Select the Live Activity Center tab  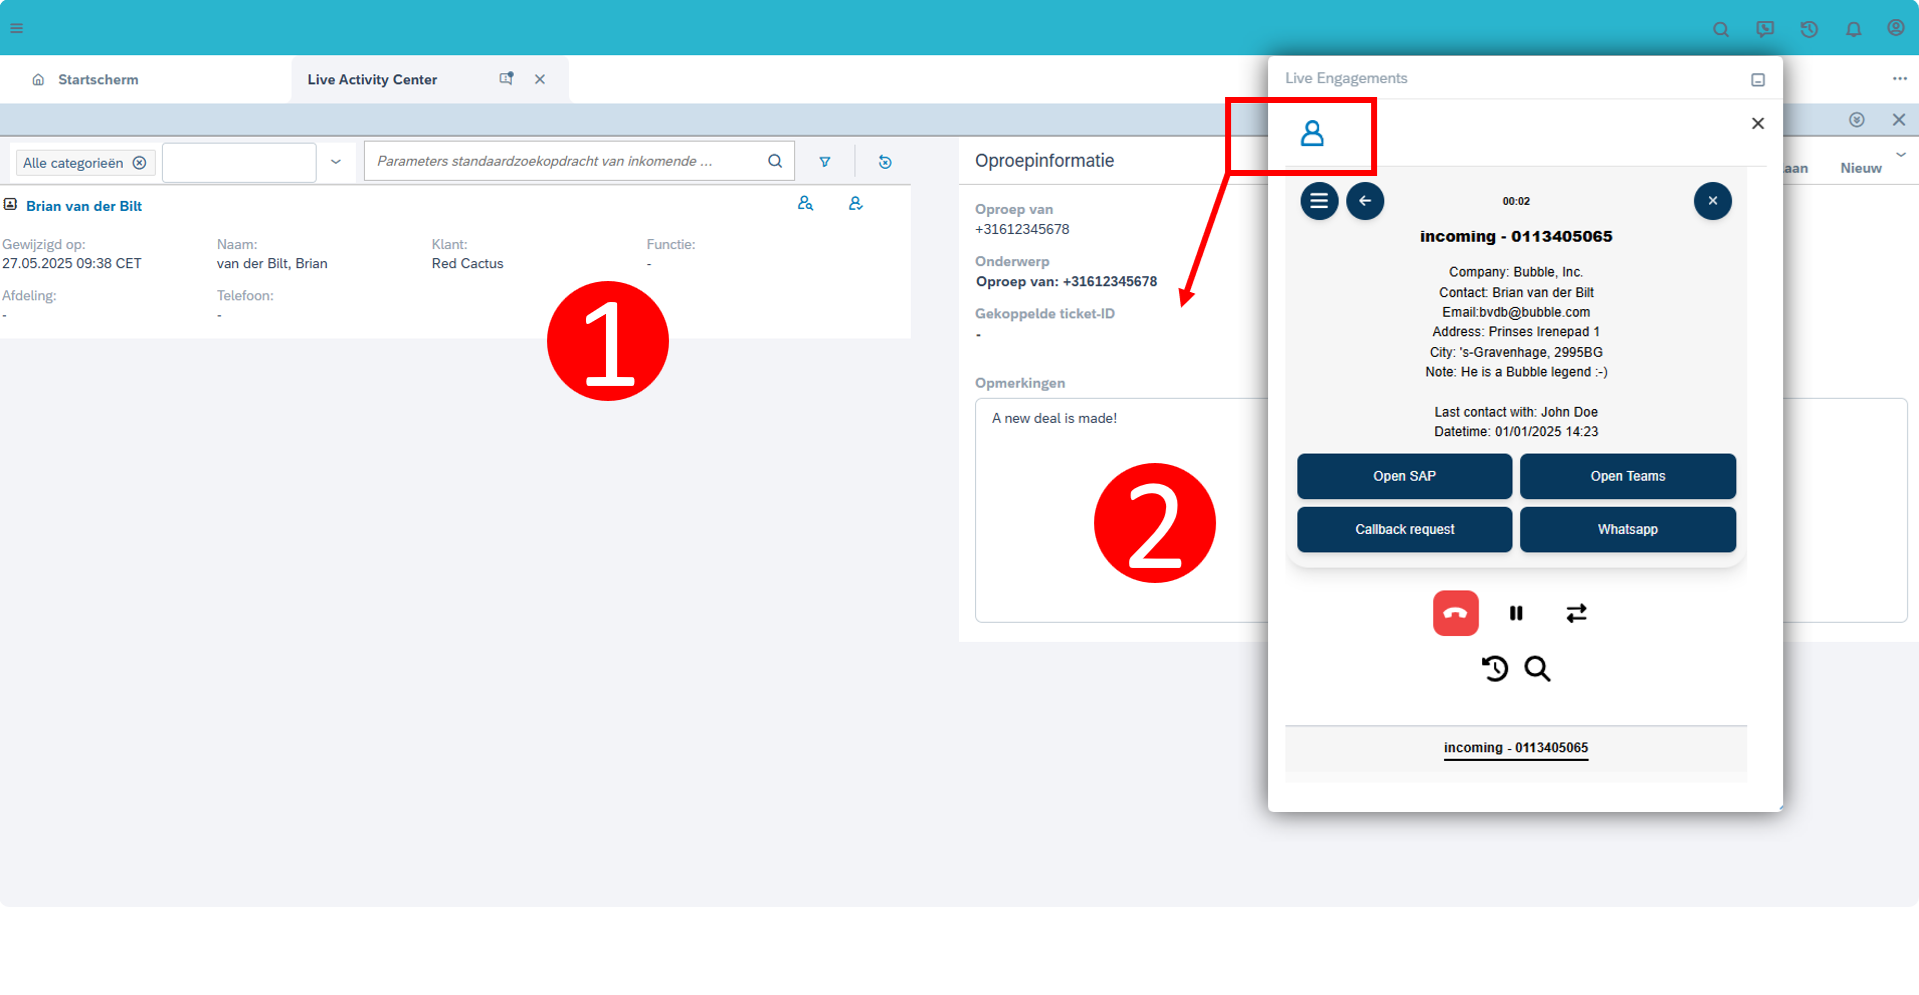tap(372, 80)
